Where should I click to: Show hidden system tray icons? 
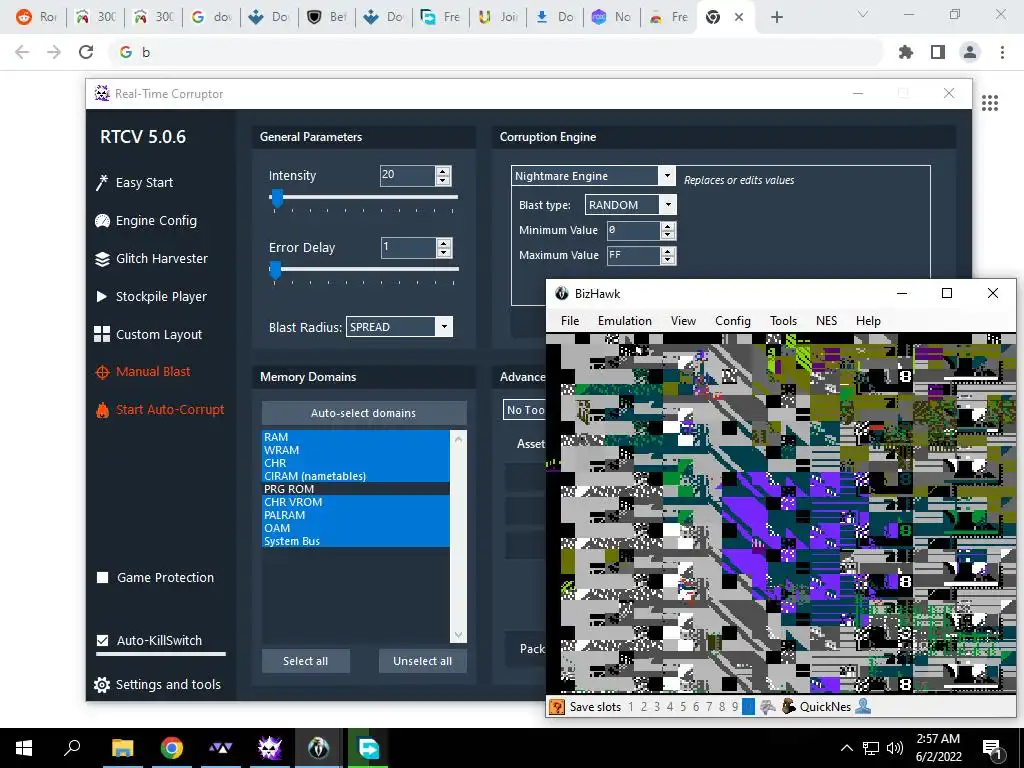[x=846, y=748]
